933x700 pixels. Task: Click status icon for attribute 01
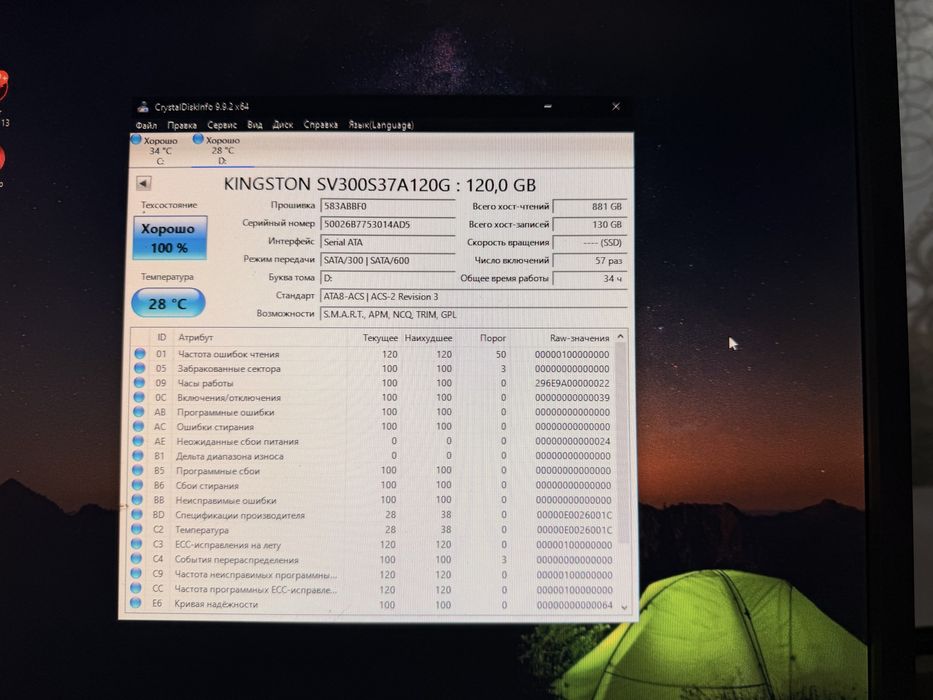pos(140,354)
